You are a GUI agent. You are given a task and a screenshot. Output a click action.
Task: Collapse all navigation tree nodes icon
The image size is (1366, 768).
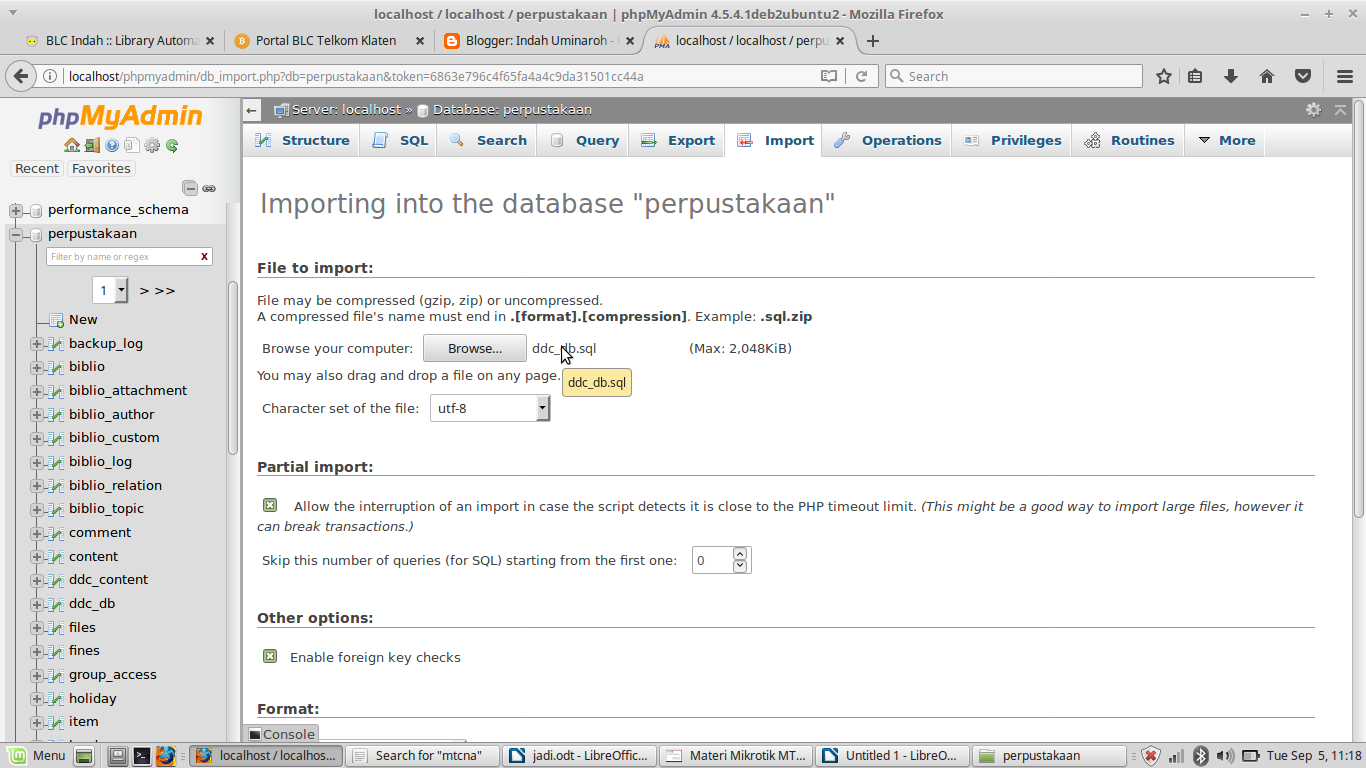pos(190,188)
